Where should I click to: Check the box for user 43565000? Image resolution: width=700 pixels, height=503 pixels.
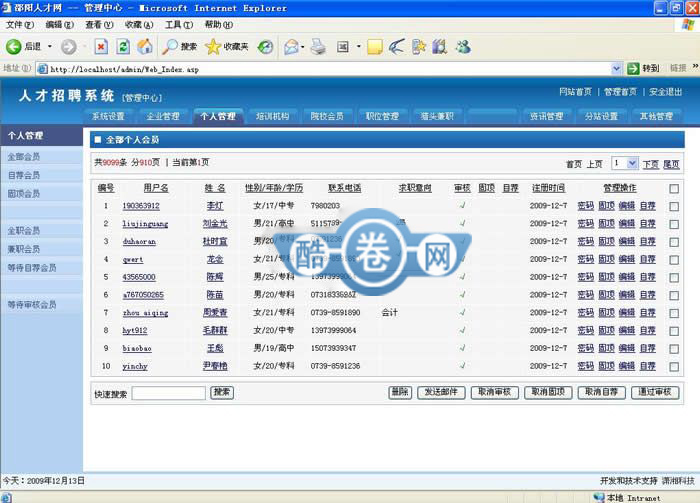pyautogui.click(x=674, y=278)
